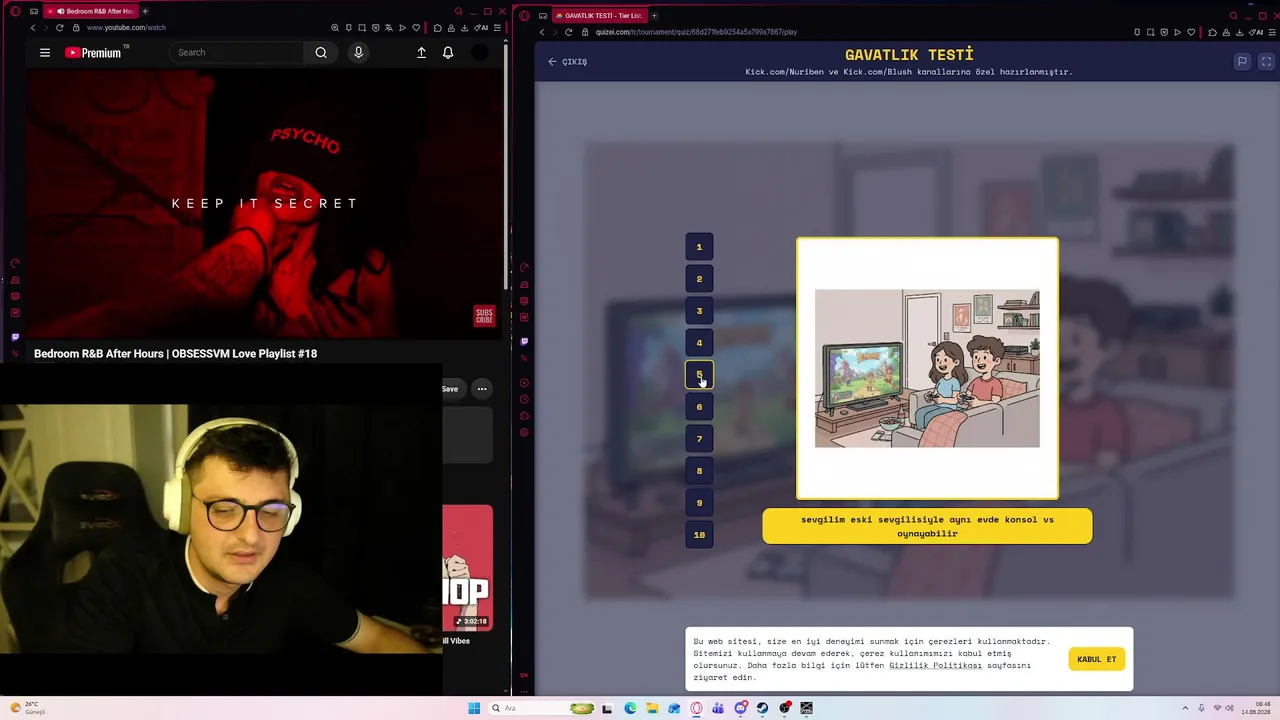The height and width of the screenshot is (720, 1280).
Task: Open the video's more actions ellipsis
Action: (x=482, y=389)
